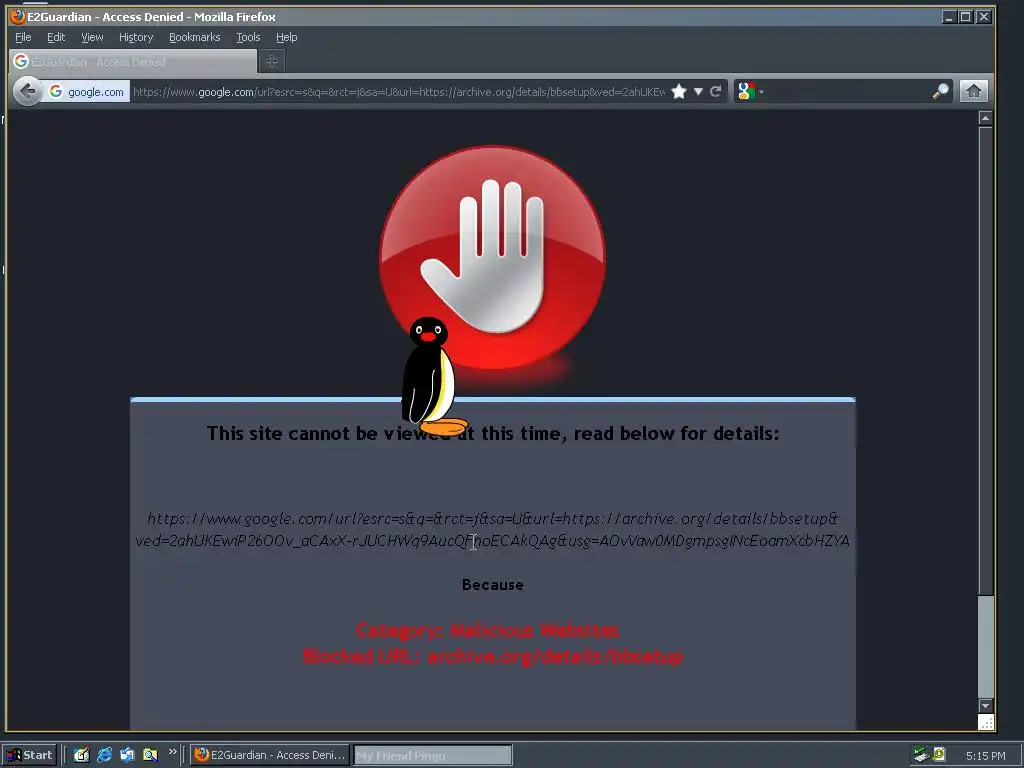Open the Tools menu
This screenshot has height=768, width=1024.
pos(248,37)
